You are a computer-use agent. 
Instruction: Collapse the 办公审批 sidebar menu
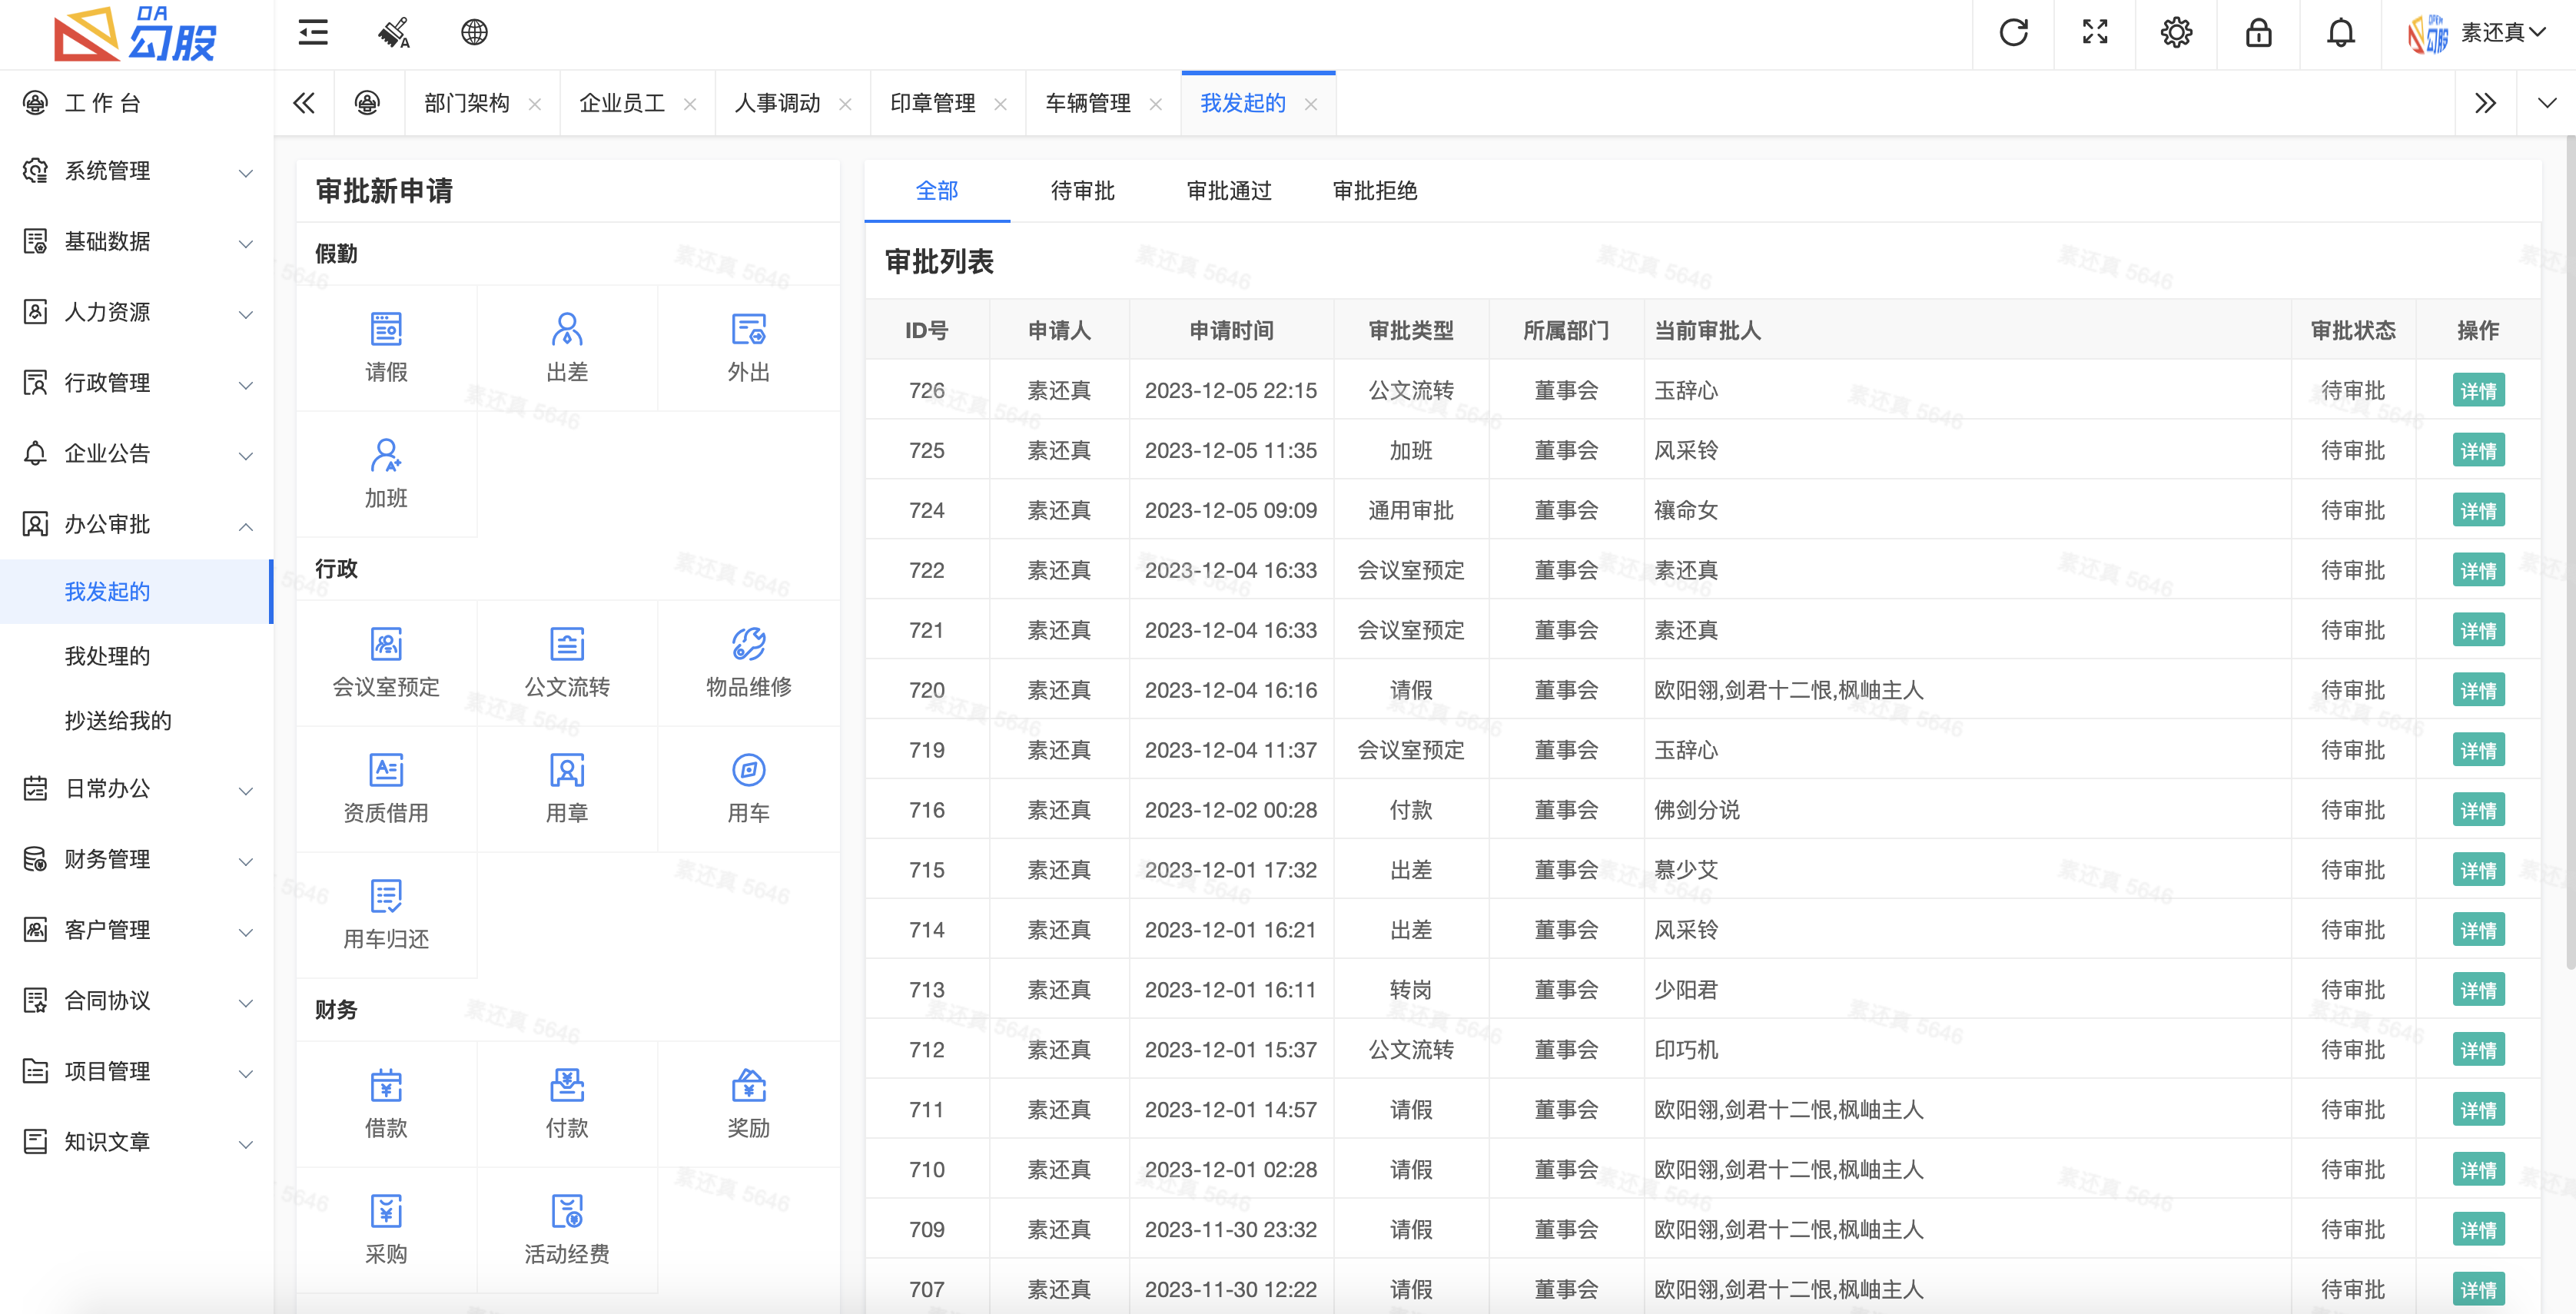(x=137, y=524)
